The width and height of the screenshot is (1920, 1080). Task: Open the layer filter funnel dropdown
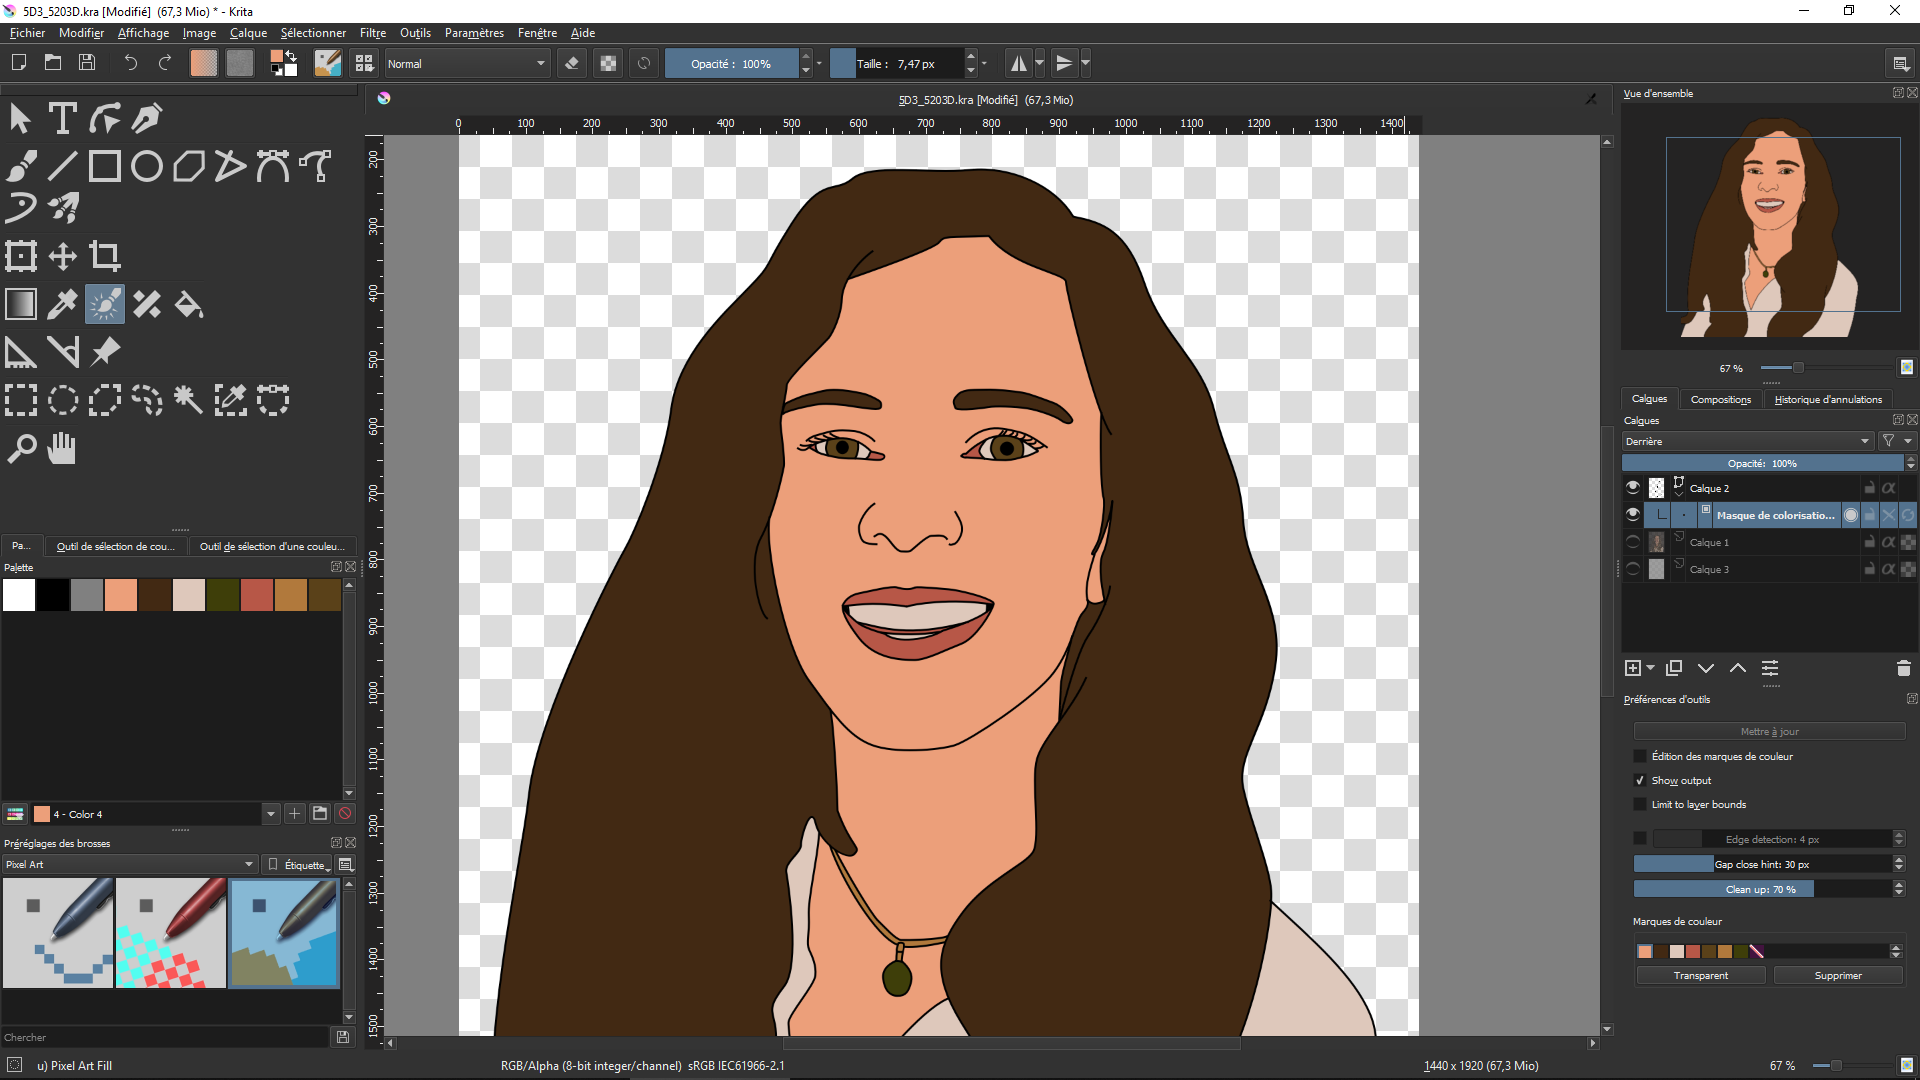click(x=1897, y=441)
